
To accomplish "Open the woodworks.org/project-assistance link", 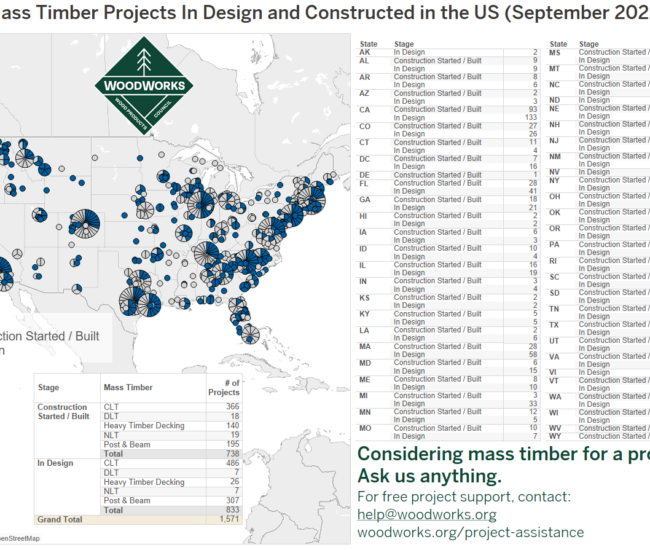I will click(471, 532).
